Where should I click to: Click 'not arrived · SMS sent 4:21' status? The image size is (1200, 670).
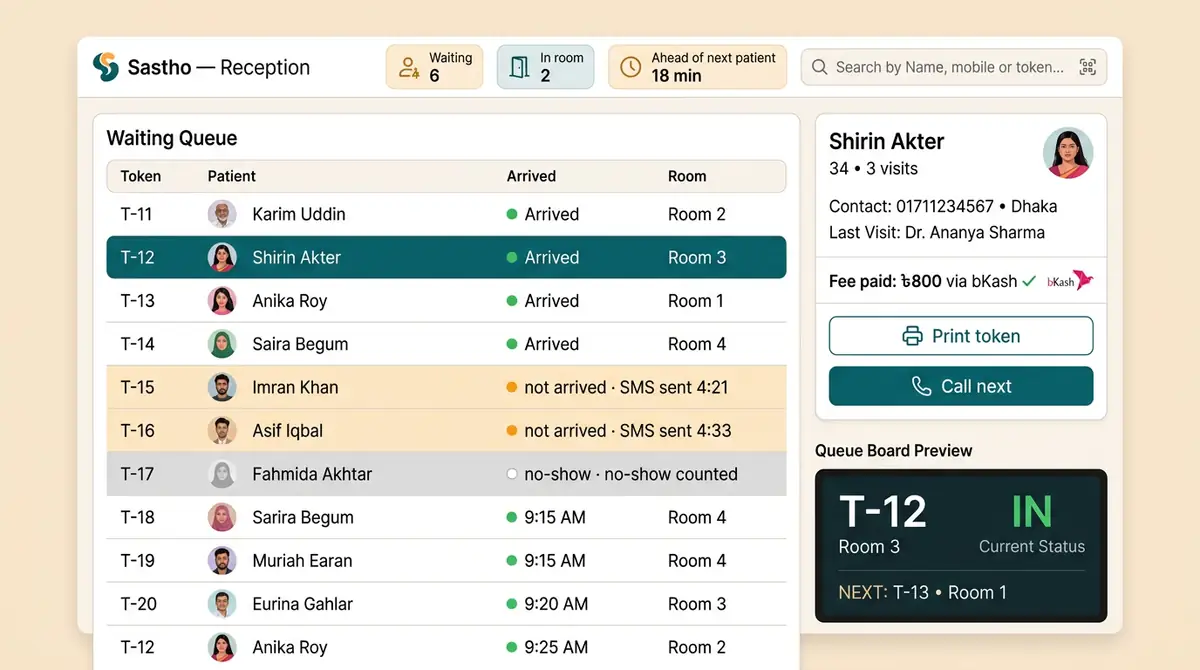click(626, 387)
